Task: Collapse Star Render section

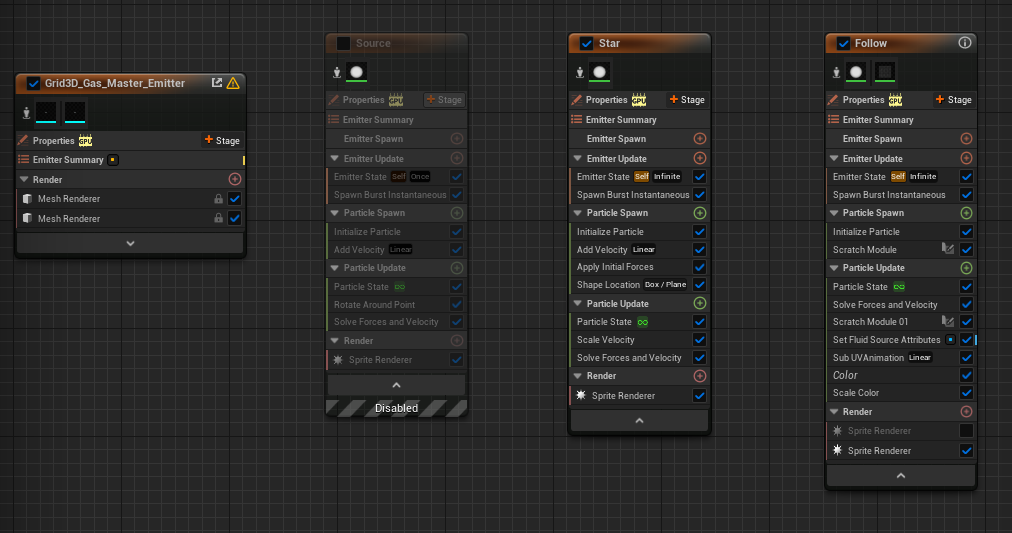Action: [578, 376]
